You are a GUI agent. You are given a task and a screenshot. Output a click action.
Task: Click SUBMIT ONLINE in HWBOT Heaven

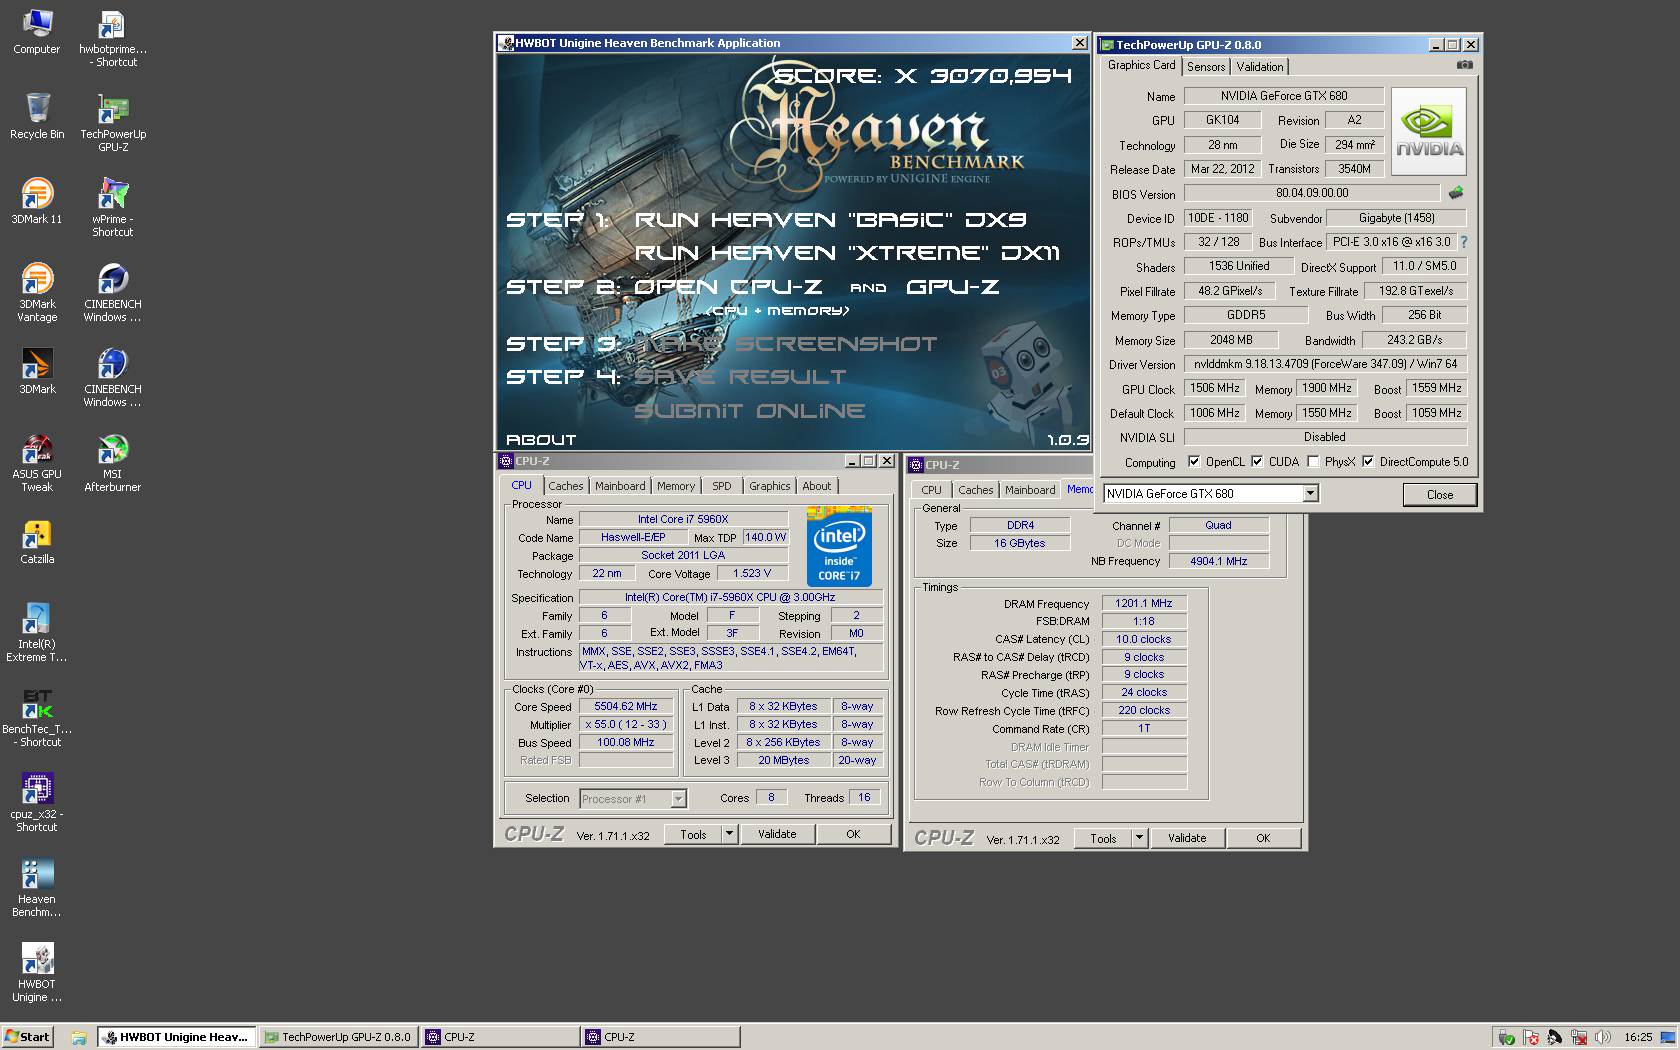click(x=749, y=411)
